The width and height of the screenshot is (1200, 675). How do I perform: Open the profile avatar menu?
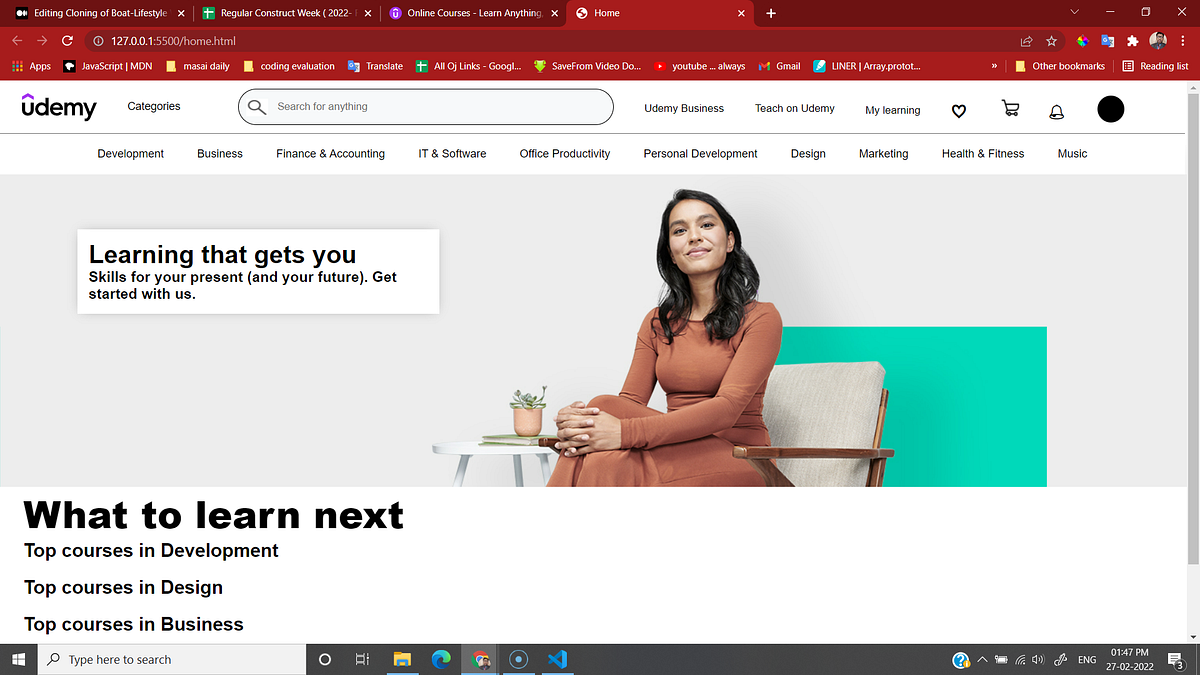tap(1110, 109)
